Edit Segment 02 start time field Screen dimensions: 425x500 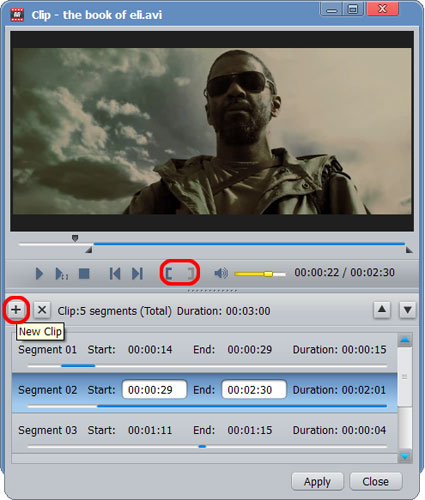(x=154, y=389)
